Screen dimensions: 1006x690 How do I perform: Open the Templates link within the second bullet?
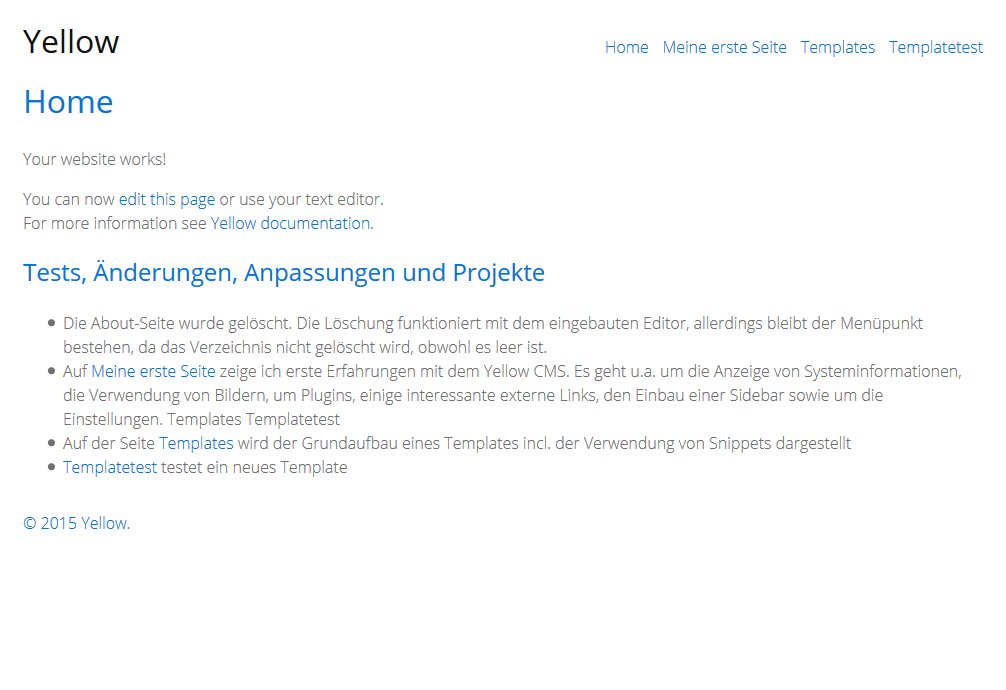coord(196,443)
